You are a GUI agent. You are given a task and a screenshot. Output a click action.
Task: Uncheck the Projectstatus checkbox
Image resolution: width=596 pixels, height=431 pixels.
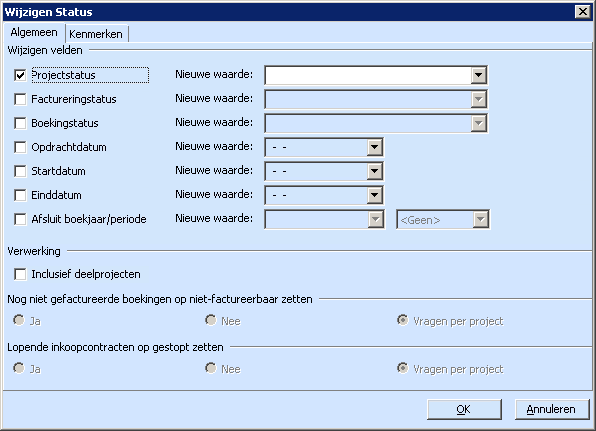[x=20, y=75]
